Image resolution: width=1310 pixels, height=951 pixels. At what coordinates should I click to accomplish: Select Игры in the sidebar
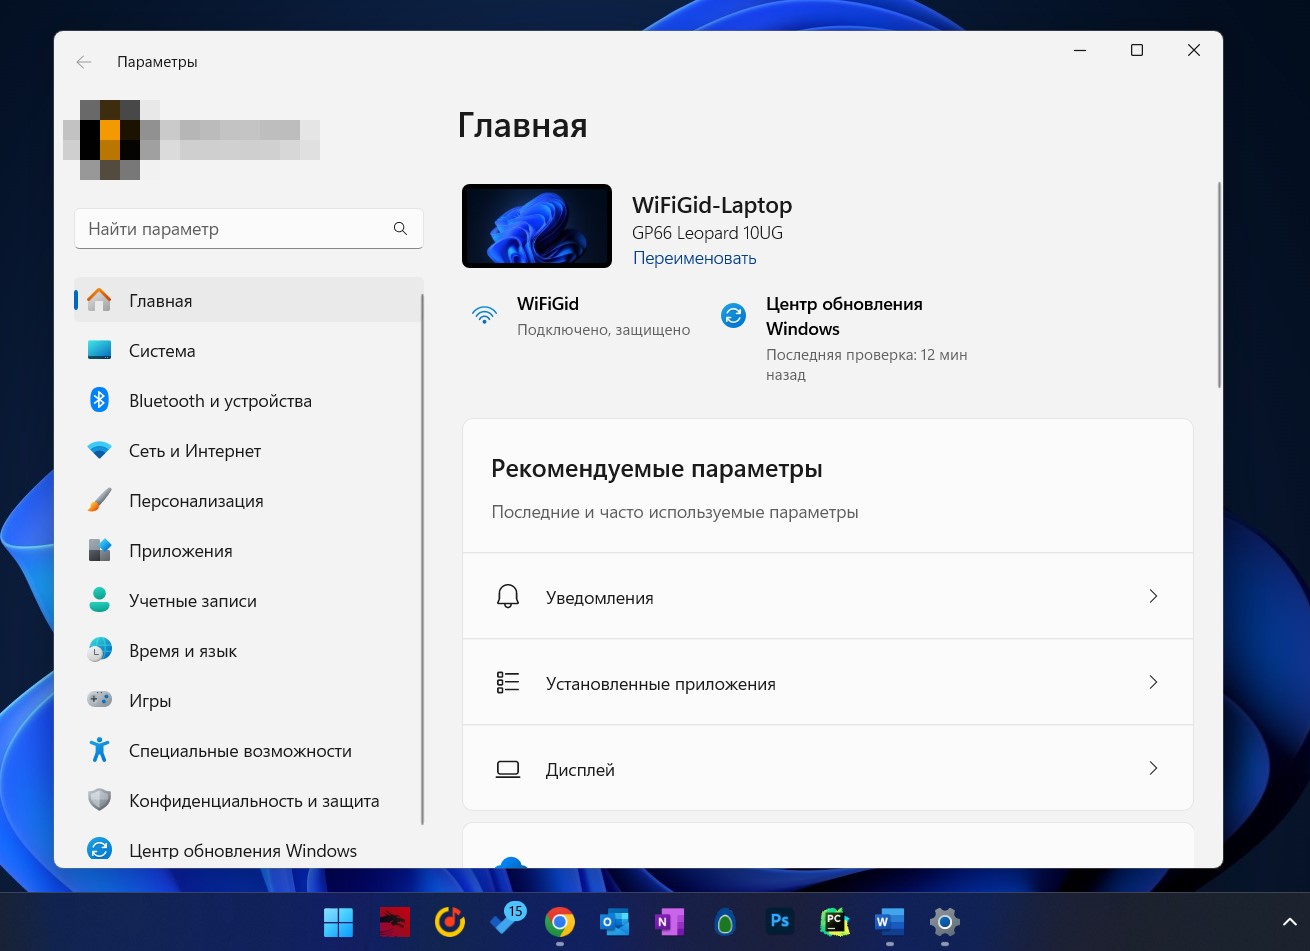[x=249, y=700]
